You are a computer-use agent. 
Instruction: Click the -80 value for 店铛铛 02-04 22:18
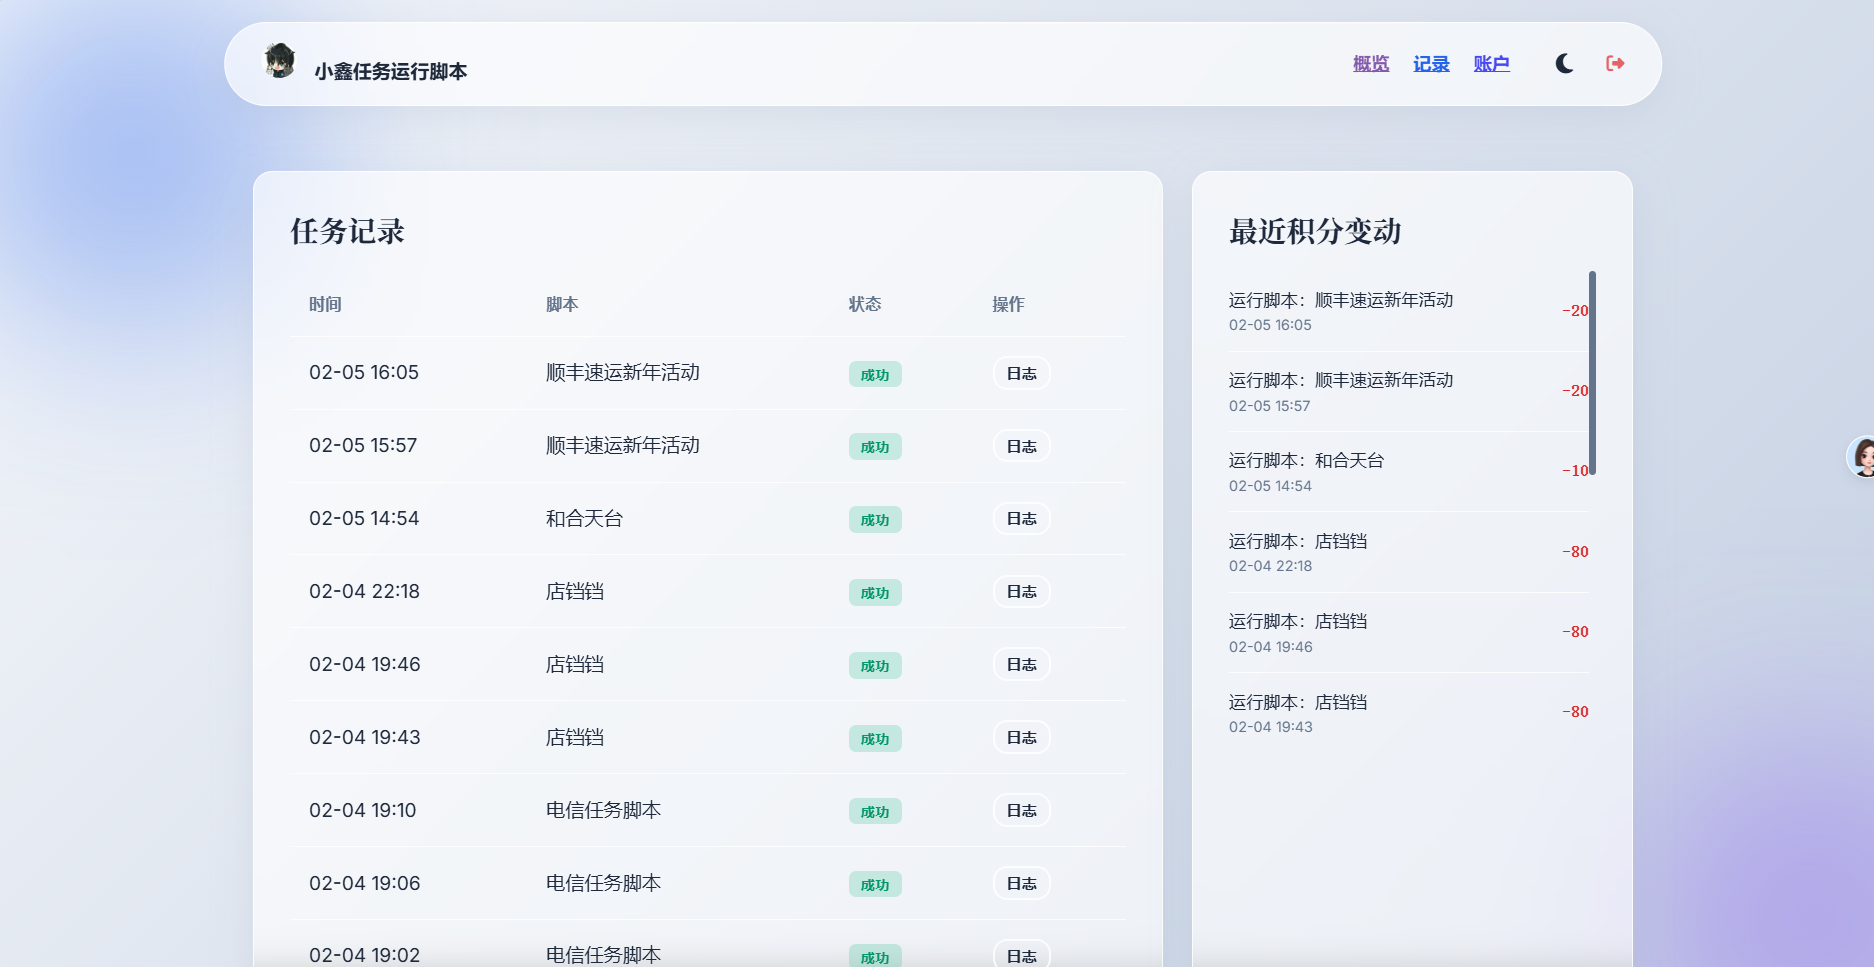[1575, 551]
